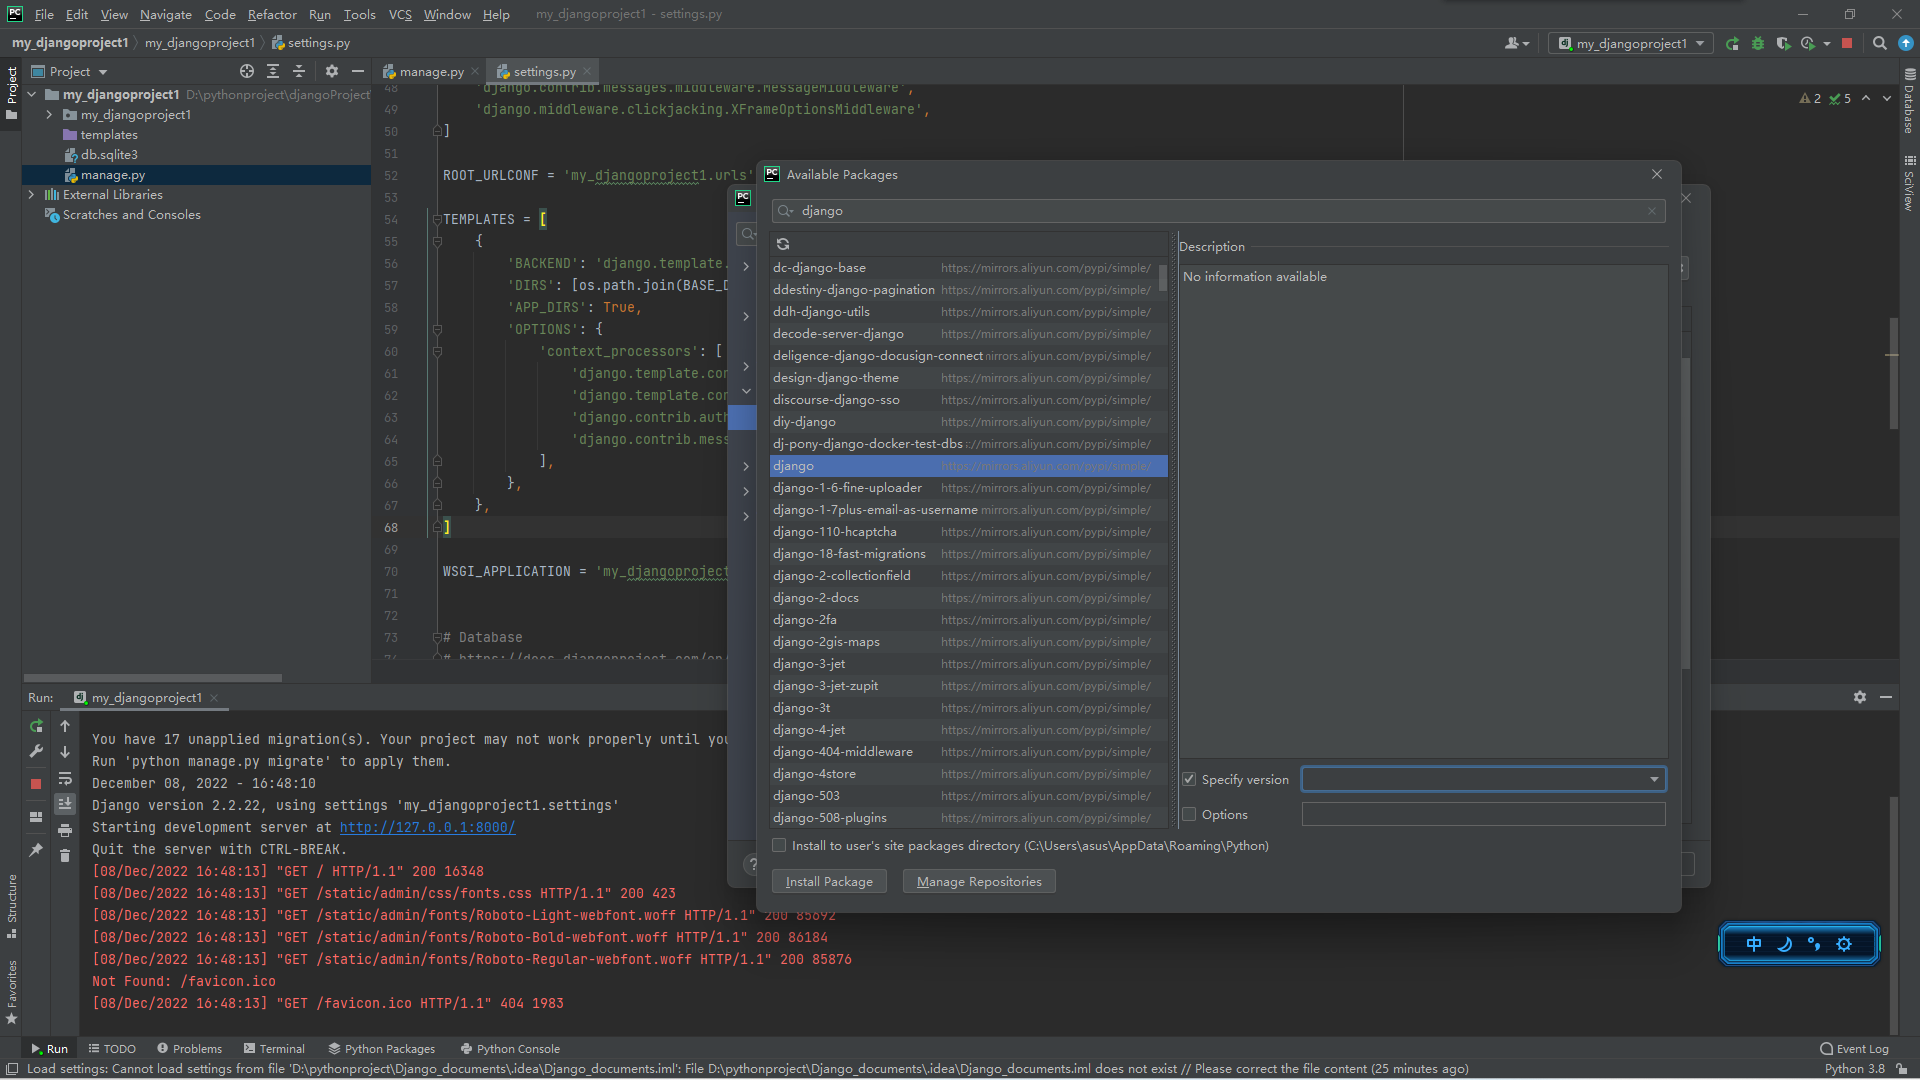Check Install to user's site packages directory
Screen dimensions: 1920x1080
[779, 845]
